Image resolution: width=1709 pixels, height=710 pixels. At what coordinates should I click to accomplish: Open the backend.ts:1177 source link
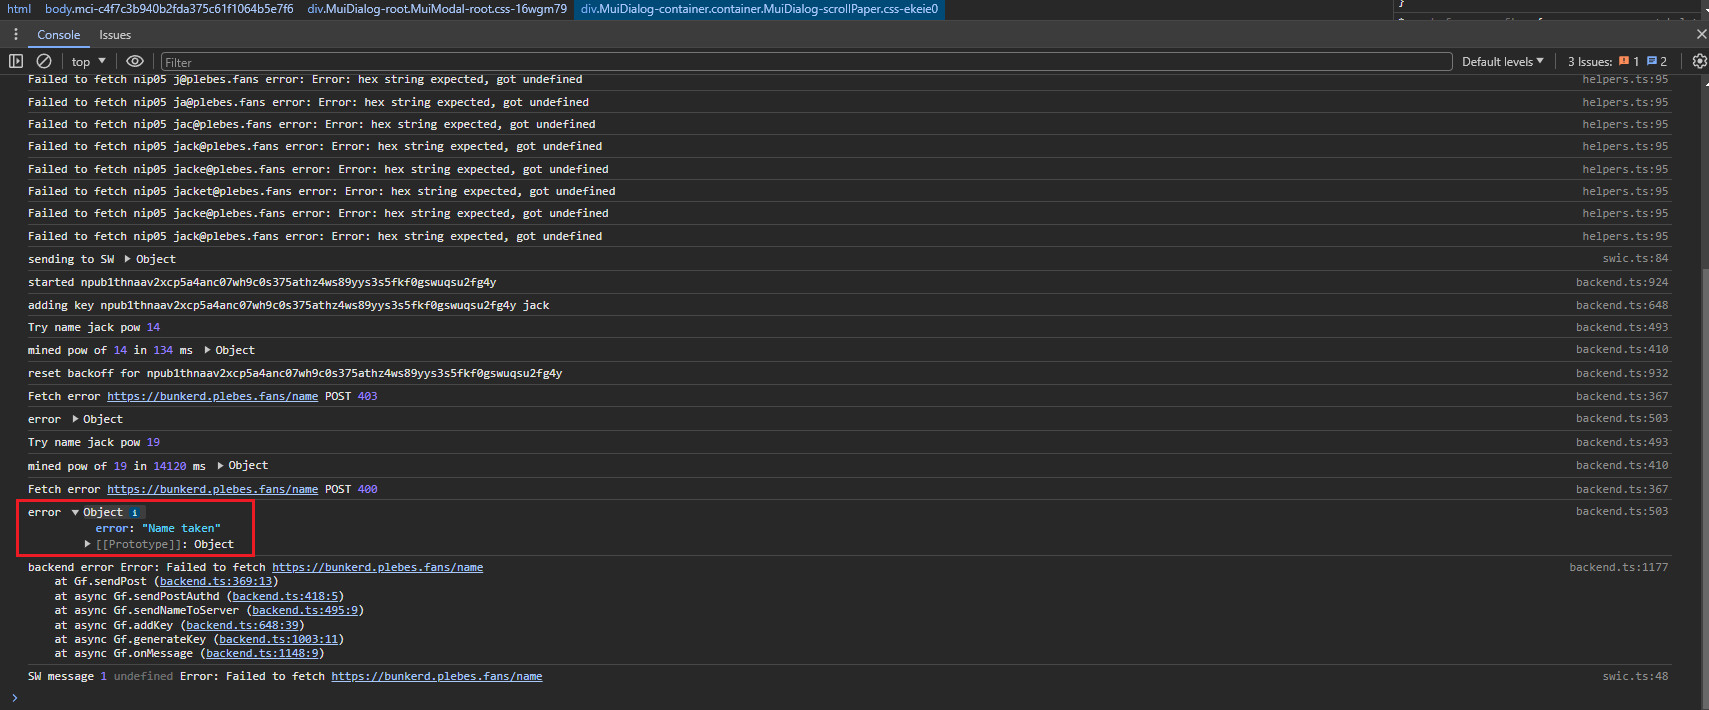click(x=1618, y=567)
